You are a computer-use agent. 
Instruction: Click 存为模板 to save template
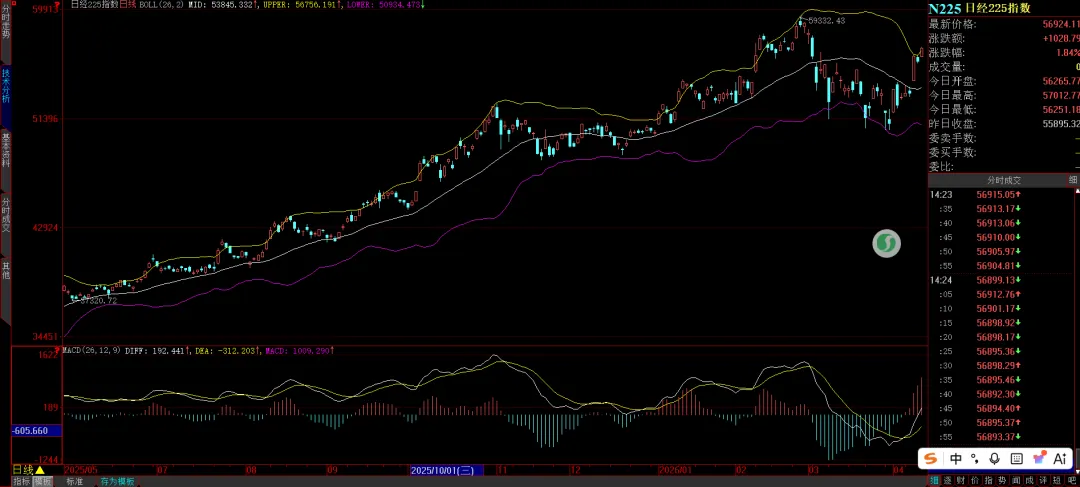[117, 481]
